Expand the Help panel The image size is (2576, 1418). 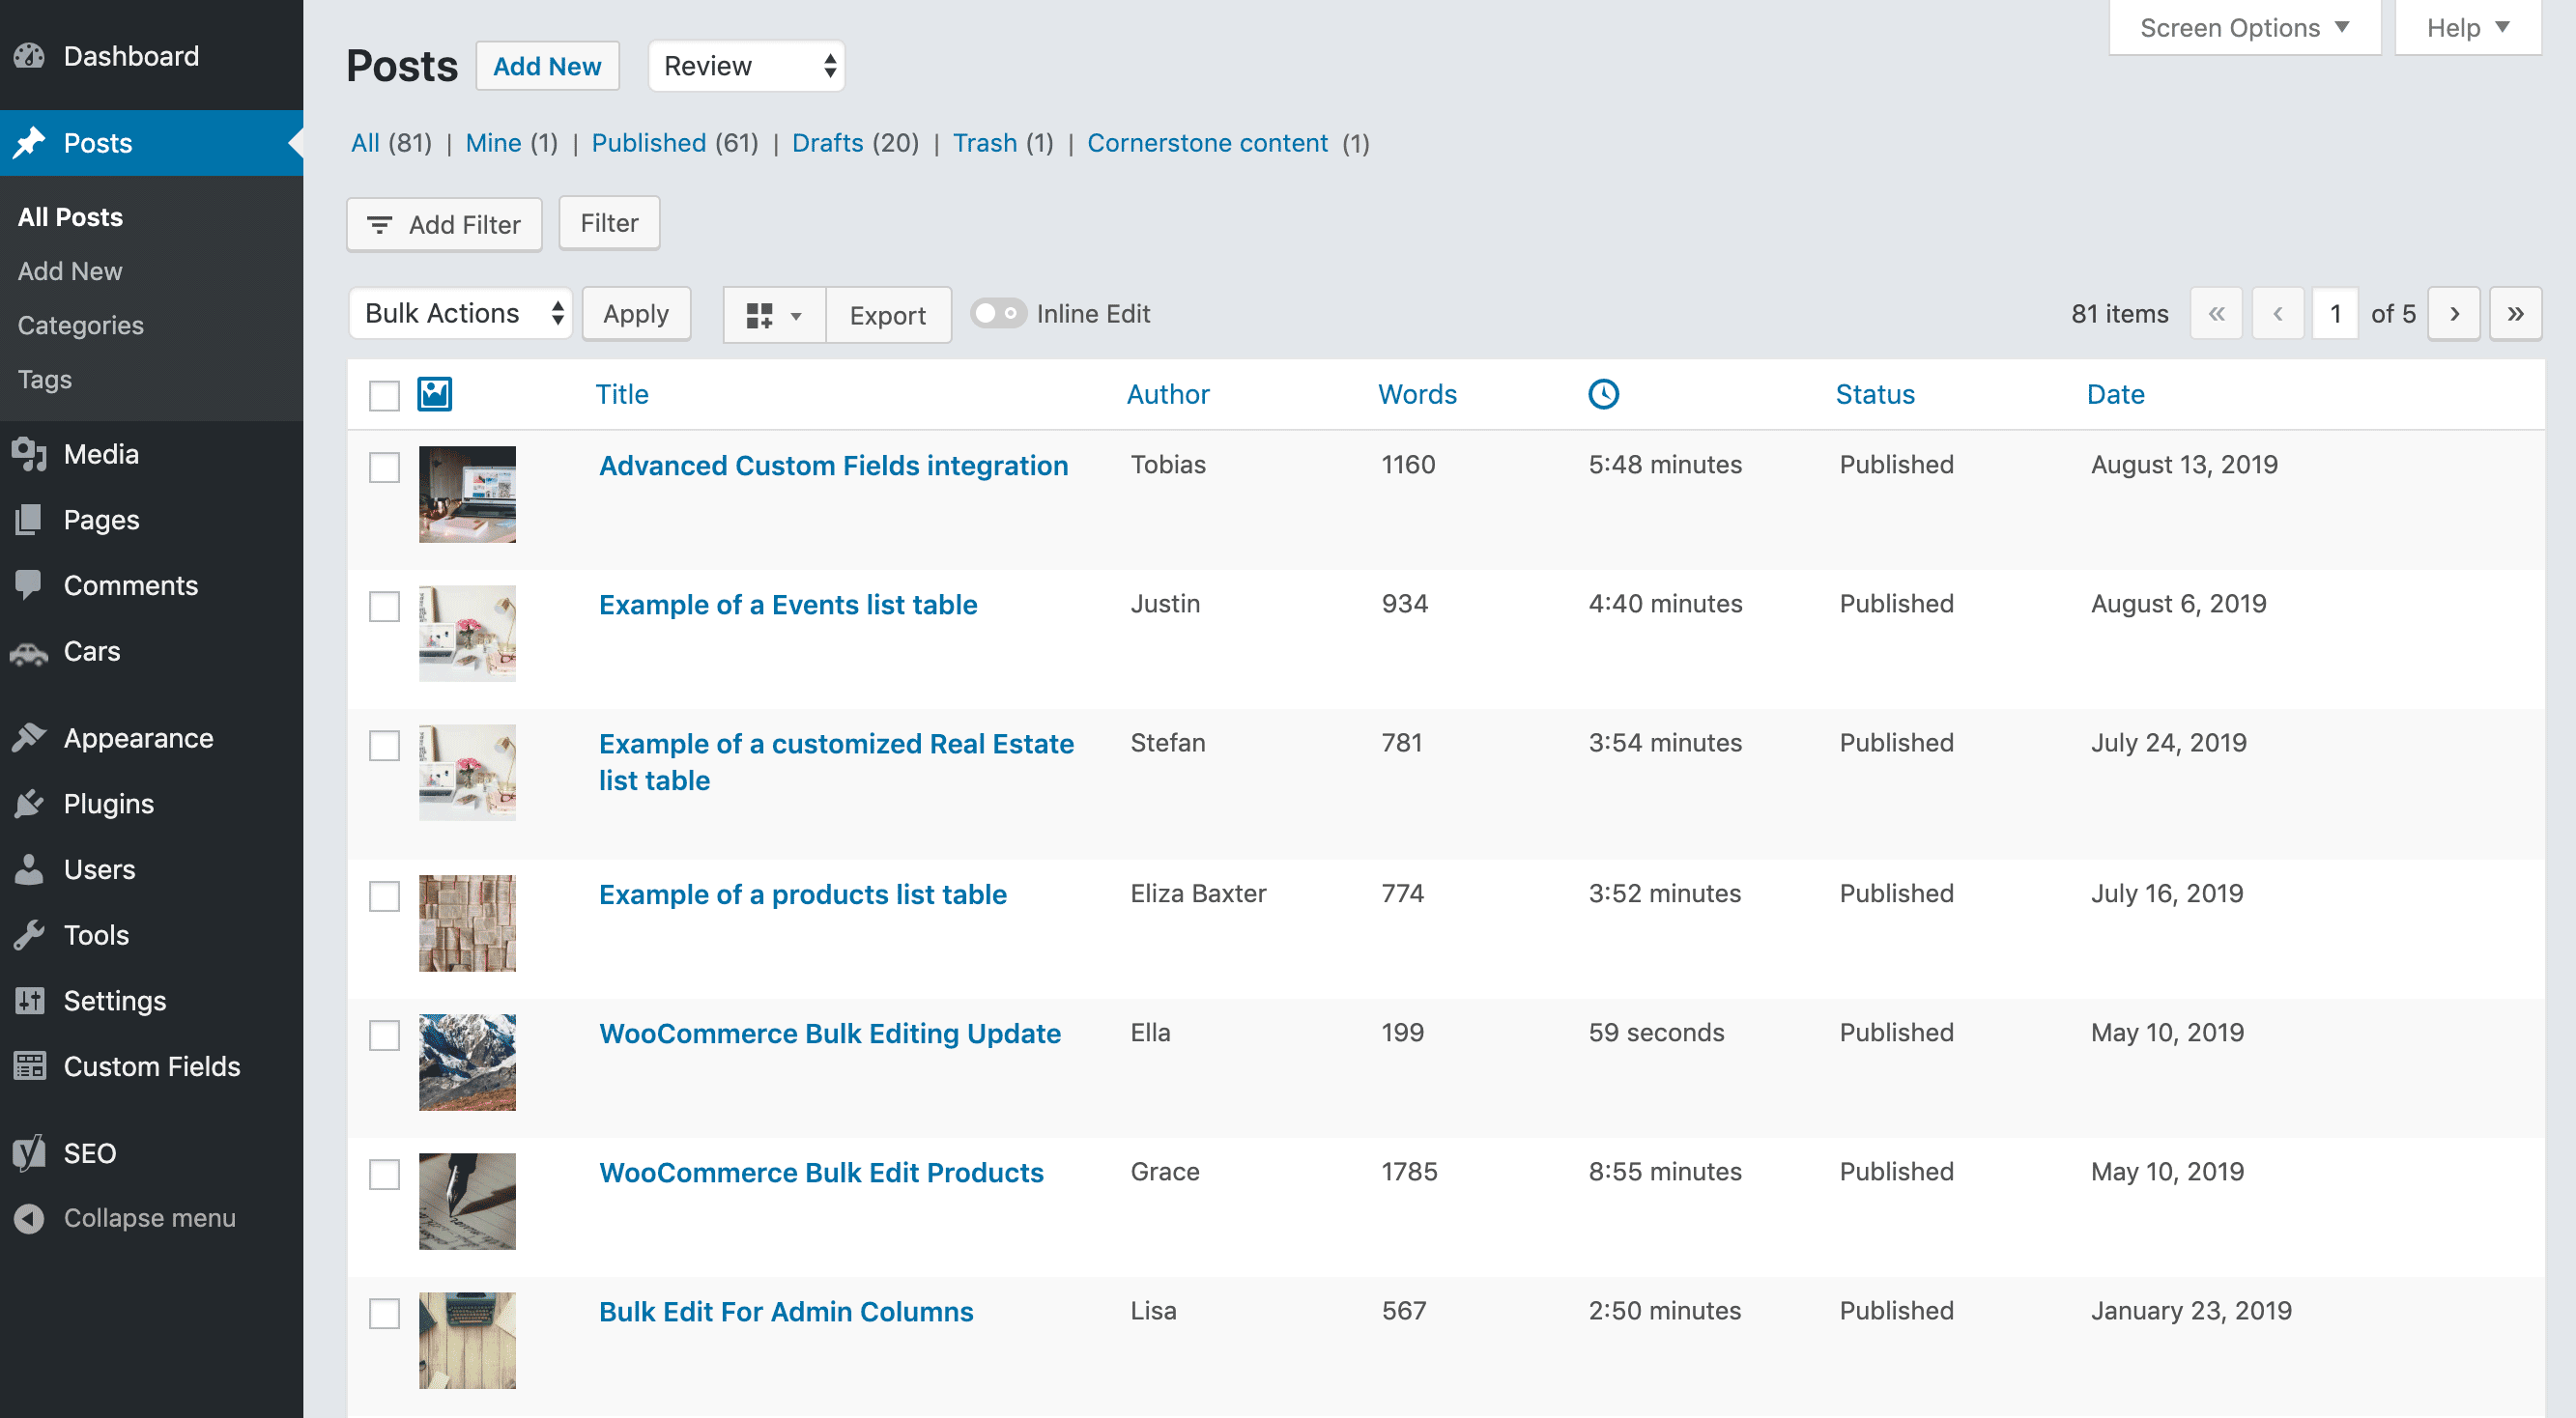(x=2467, y=28)
